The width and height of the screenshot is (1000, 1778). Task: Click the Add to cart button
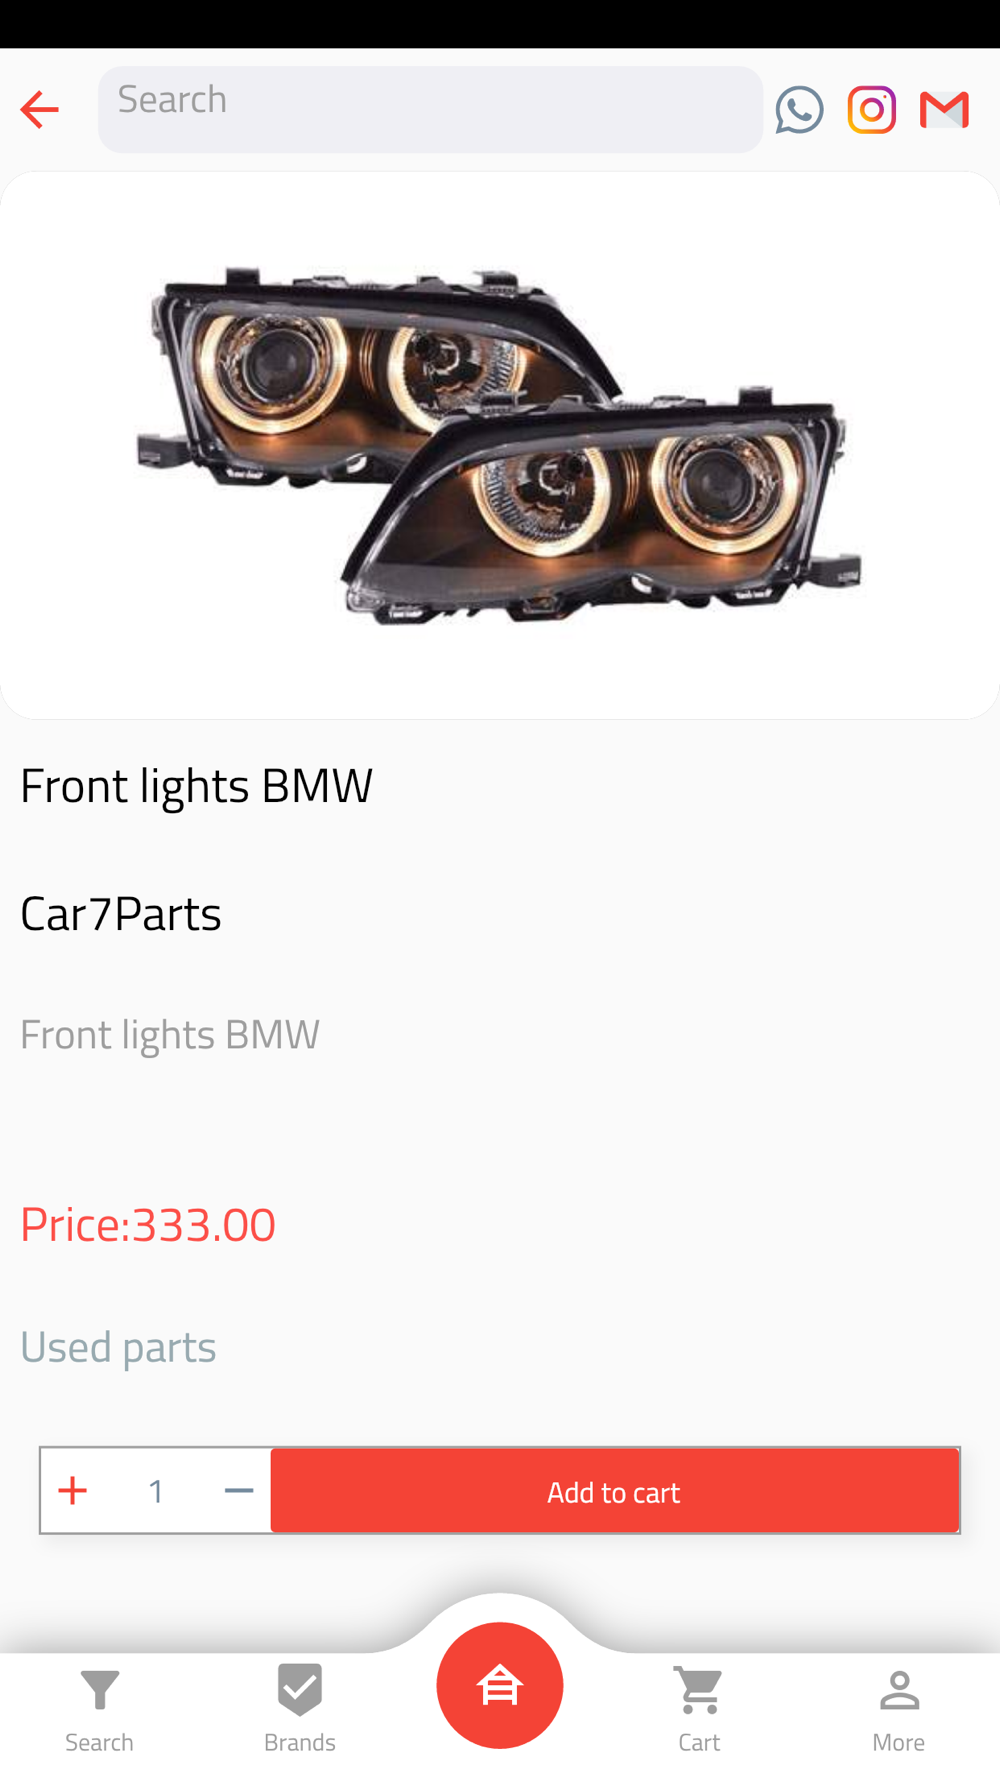pyautogui.click(x=614, y=1490)
